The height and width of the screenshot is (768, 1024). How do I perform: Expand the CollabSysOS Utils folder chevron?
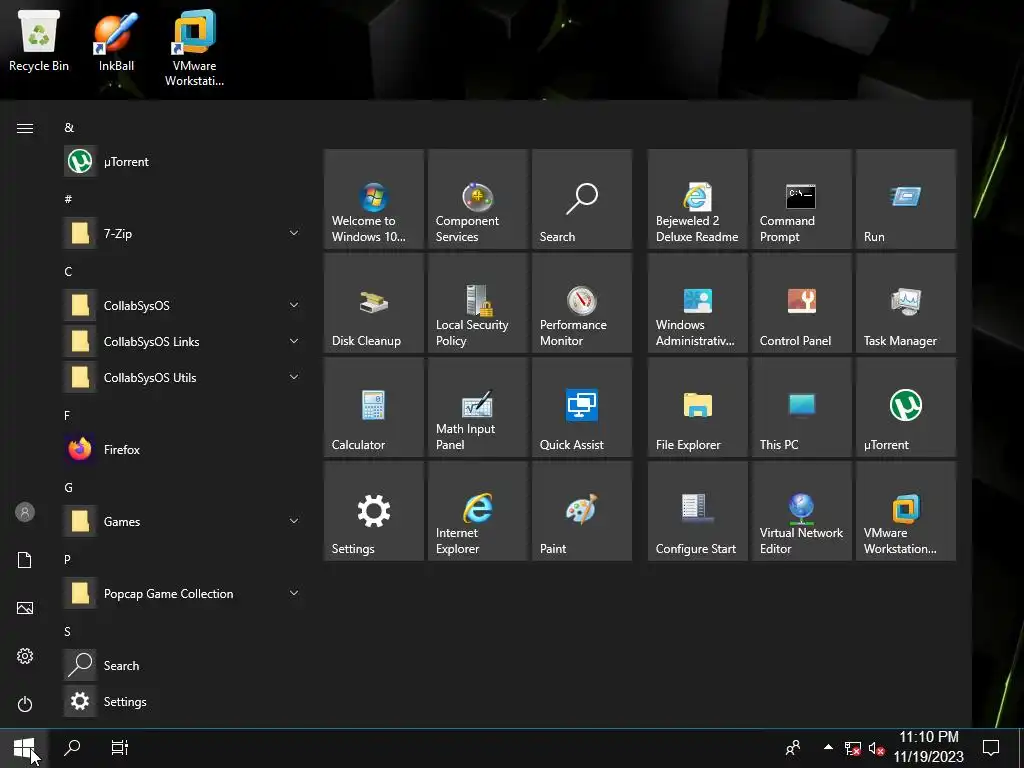[294, 377]
